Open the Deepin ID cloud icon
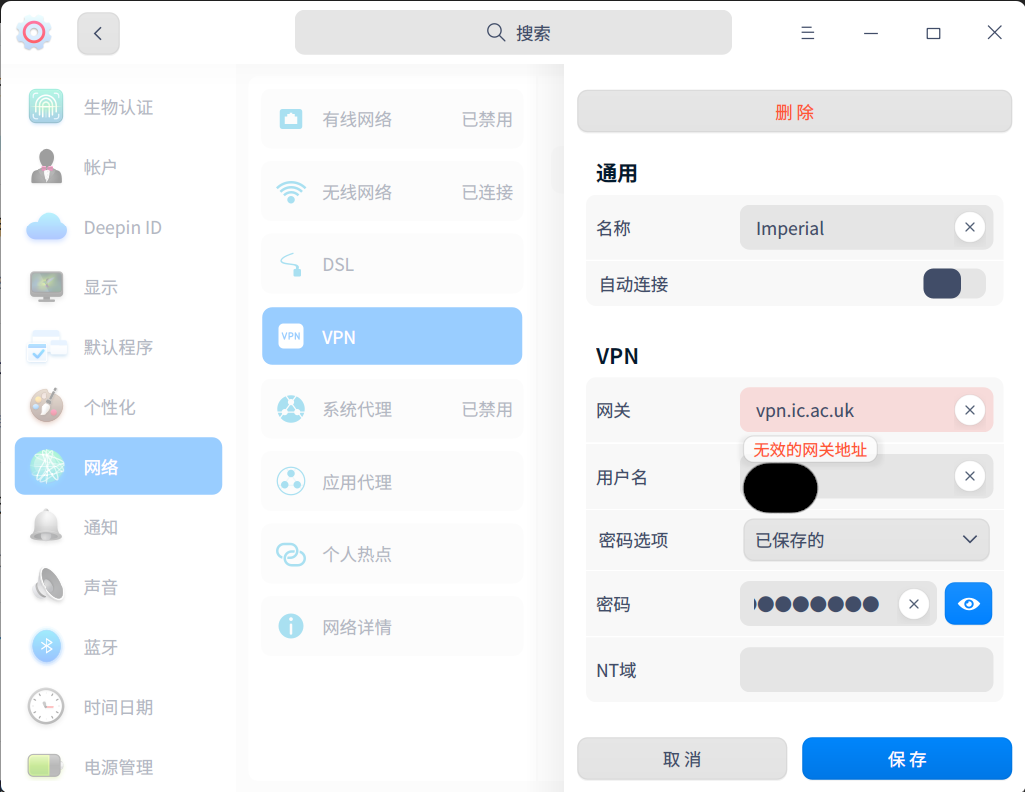 pyautogui.click(x=46, y=227)
